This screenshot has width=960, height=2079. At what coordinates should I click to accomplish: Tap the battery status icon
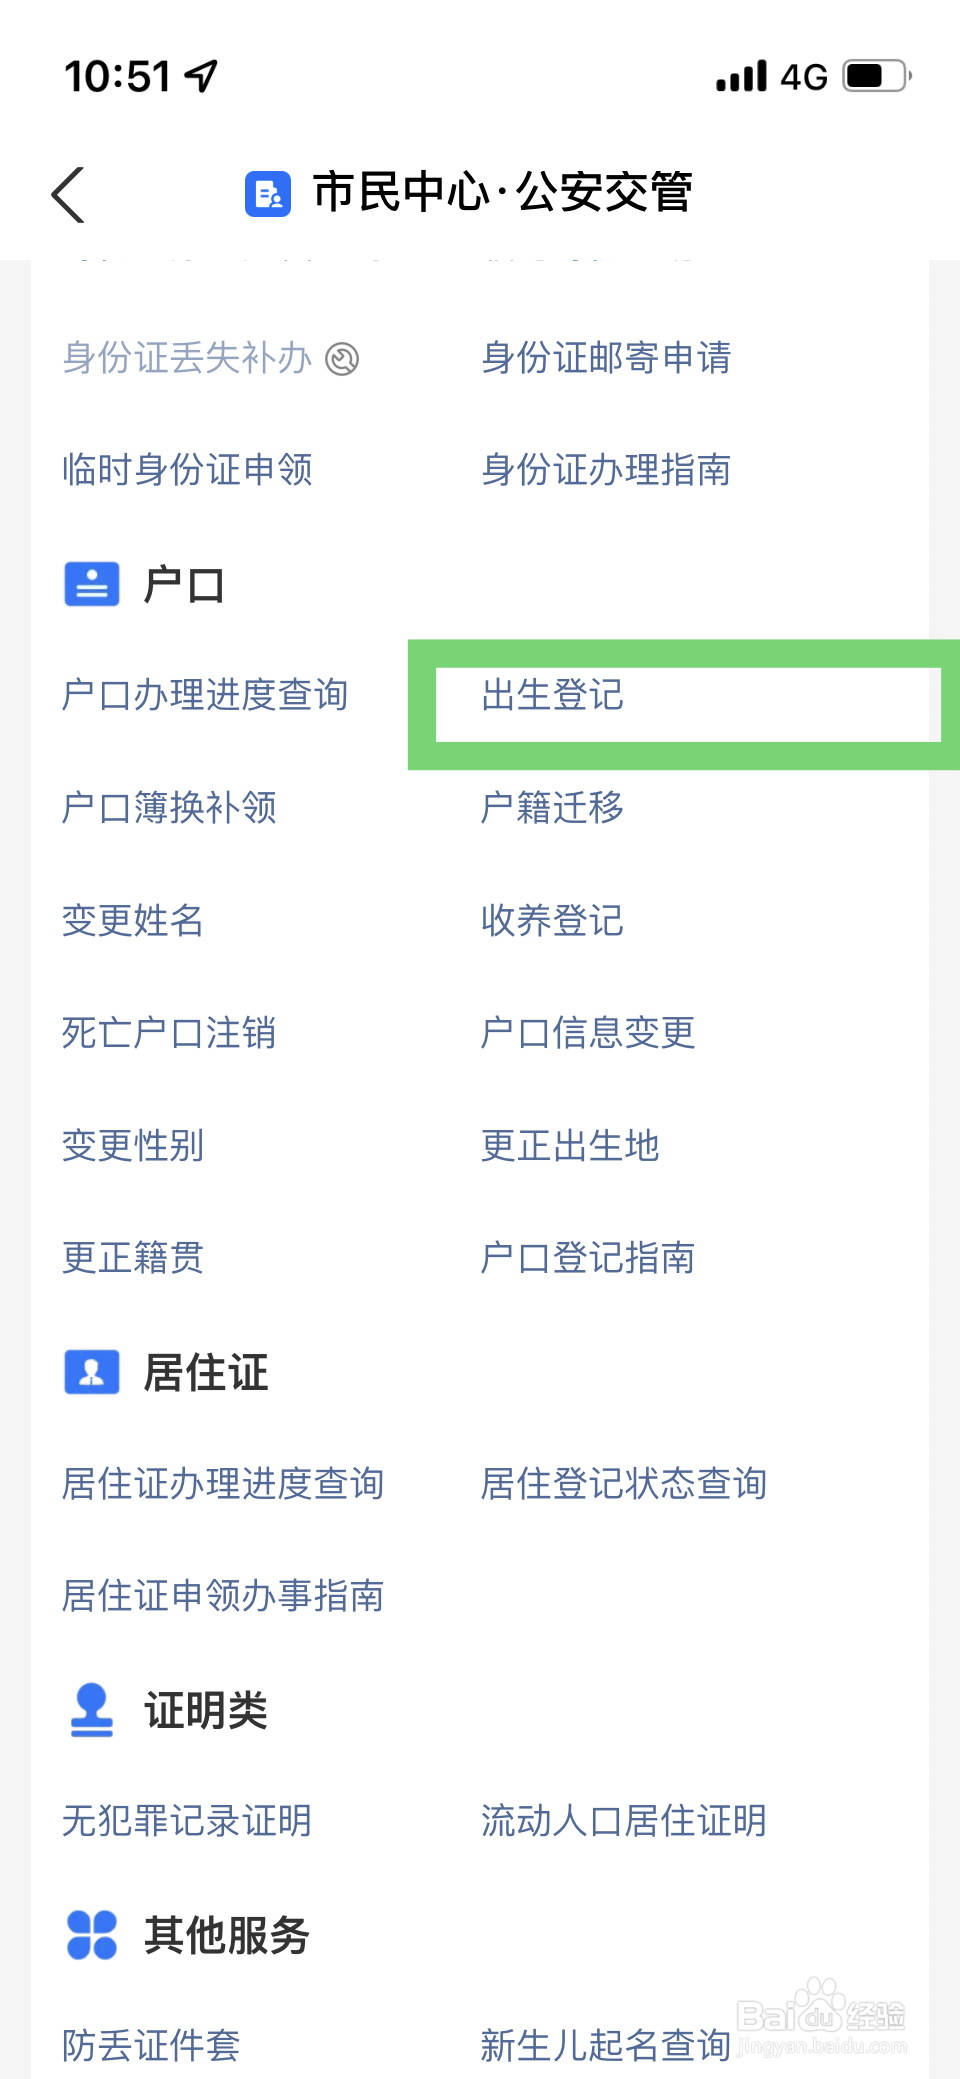(x=877, y=76)
